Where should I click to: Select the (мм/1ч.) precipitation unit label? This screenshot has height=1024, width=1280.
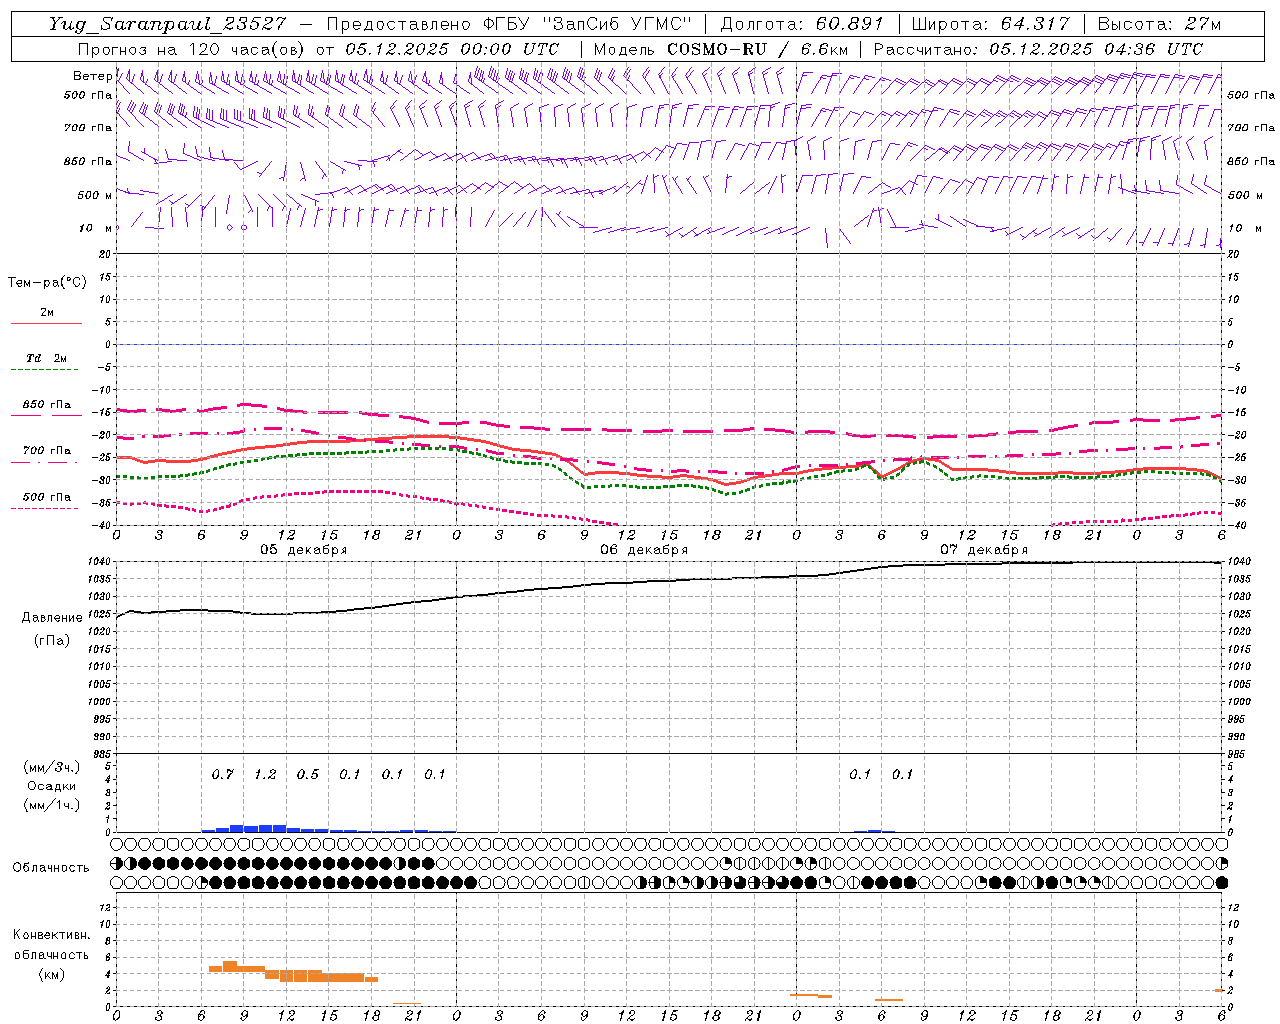tap(52, 805)
